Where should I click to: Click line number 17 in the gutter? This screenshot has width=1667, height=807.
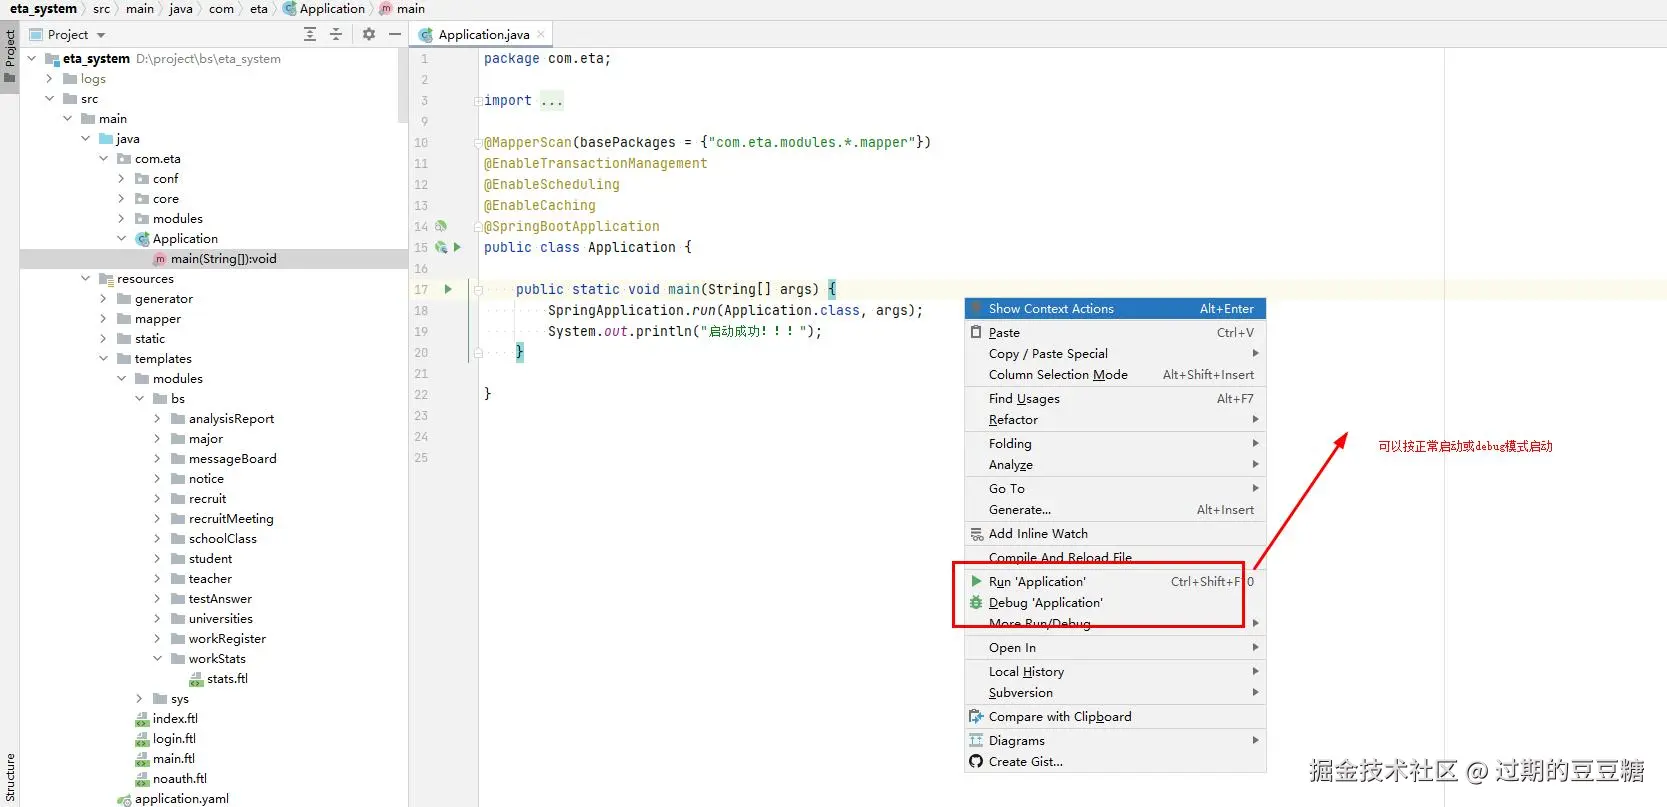coord(421,290)
